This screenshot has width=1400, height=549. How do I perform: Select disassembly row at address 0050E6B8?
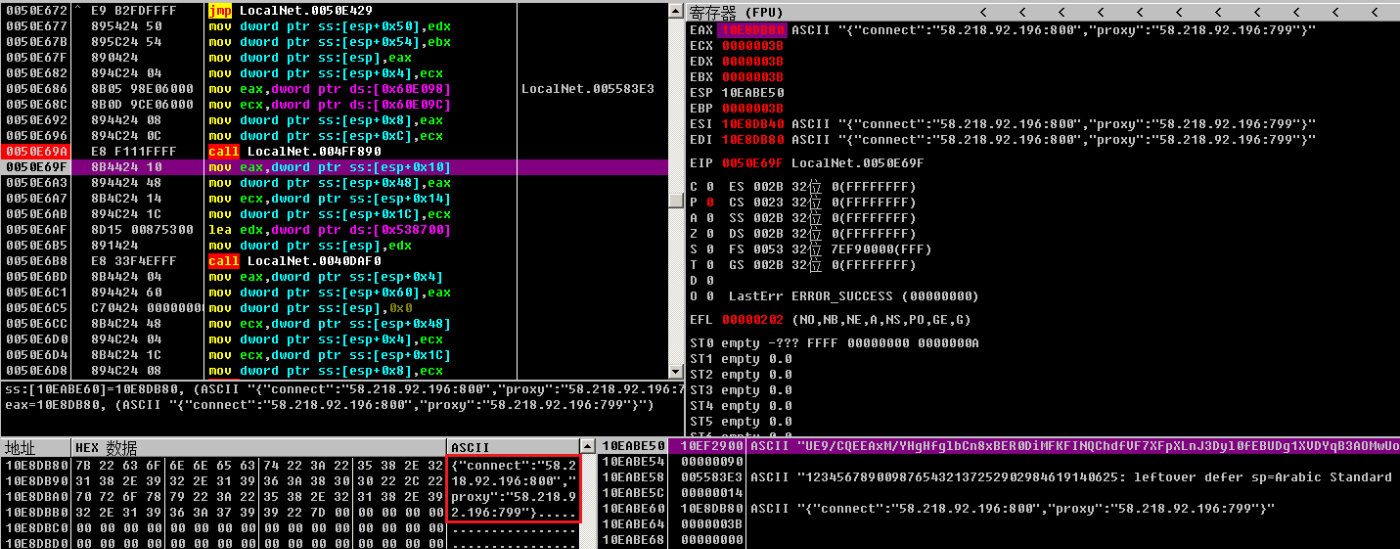[x=334, y=261]
